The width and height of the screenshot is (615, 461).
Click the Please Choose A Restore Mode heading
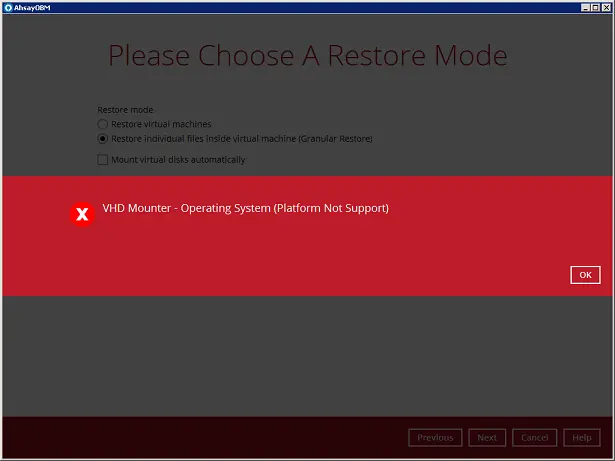click(x=307, y=55)
